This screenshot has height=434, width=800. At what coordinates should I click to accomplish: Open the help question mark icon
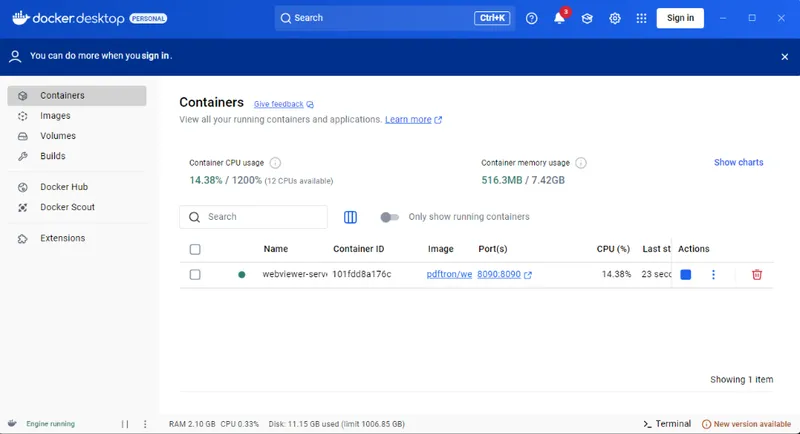coord(531,18)
